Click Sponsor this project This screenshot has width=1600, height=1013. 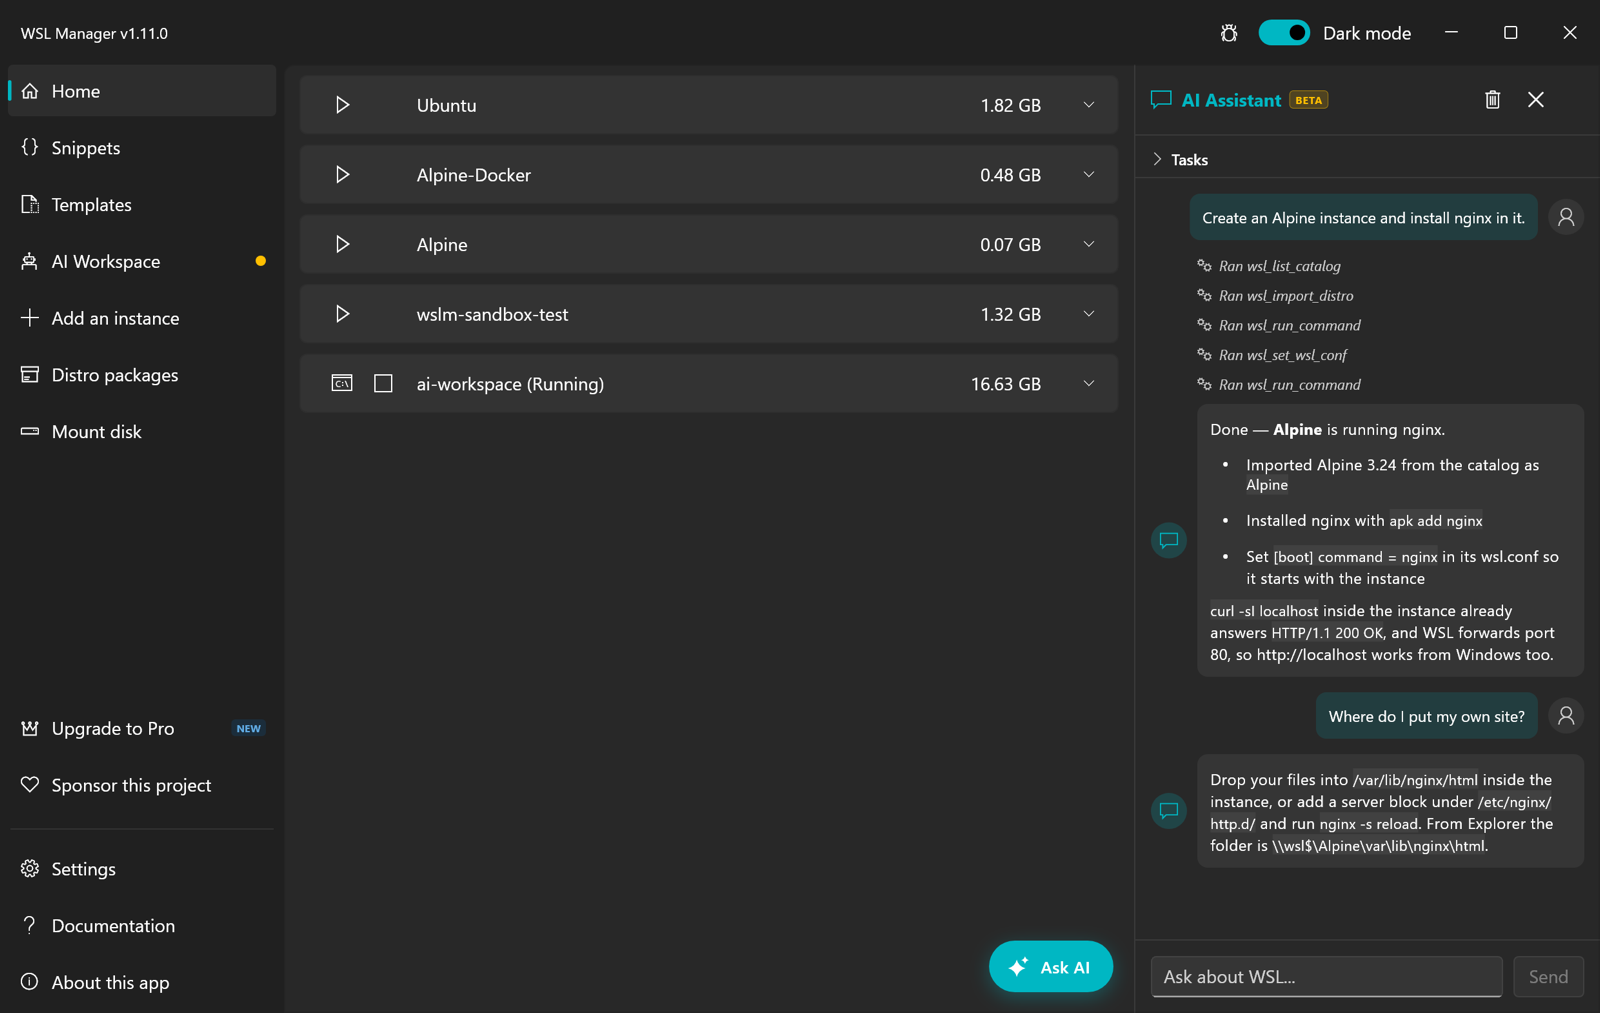142,786
